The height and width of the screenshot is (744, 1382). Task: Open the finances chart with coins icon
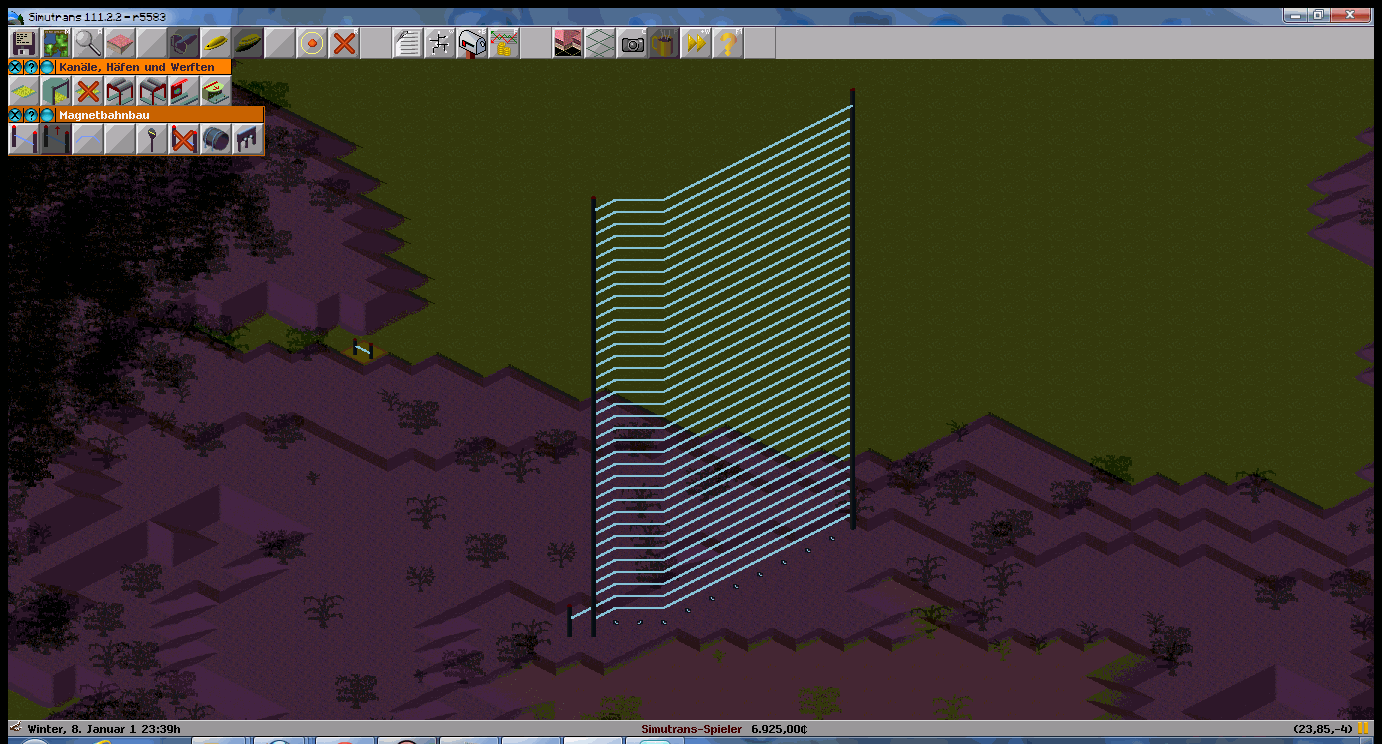[504, 43]
